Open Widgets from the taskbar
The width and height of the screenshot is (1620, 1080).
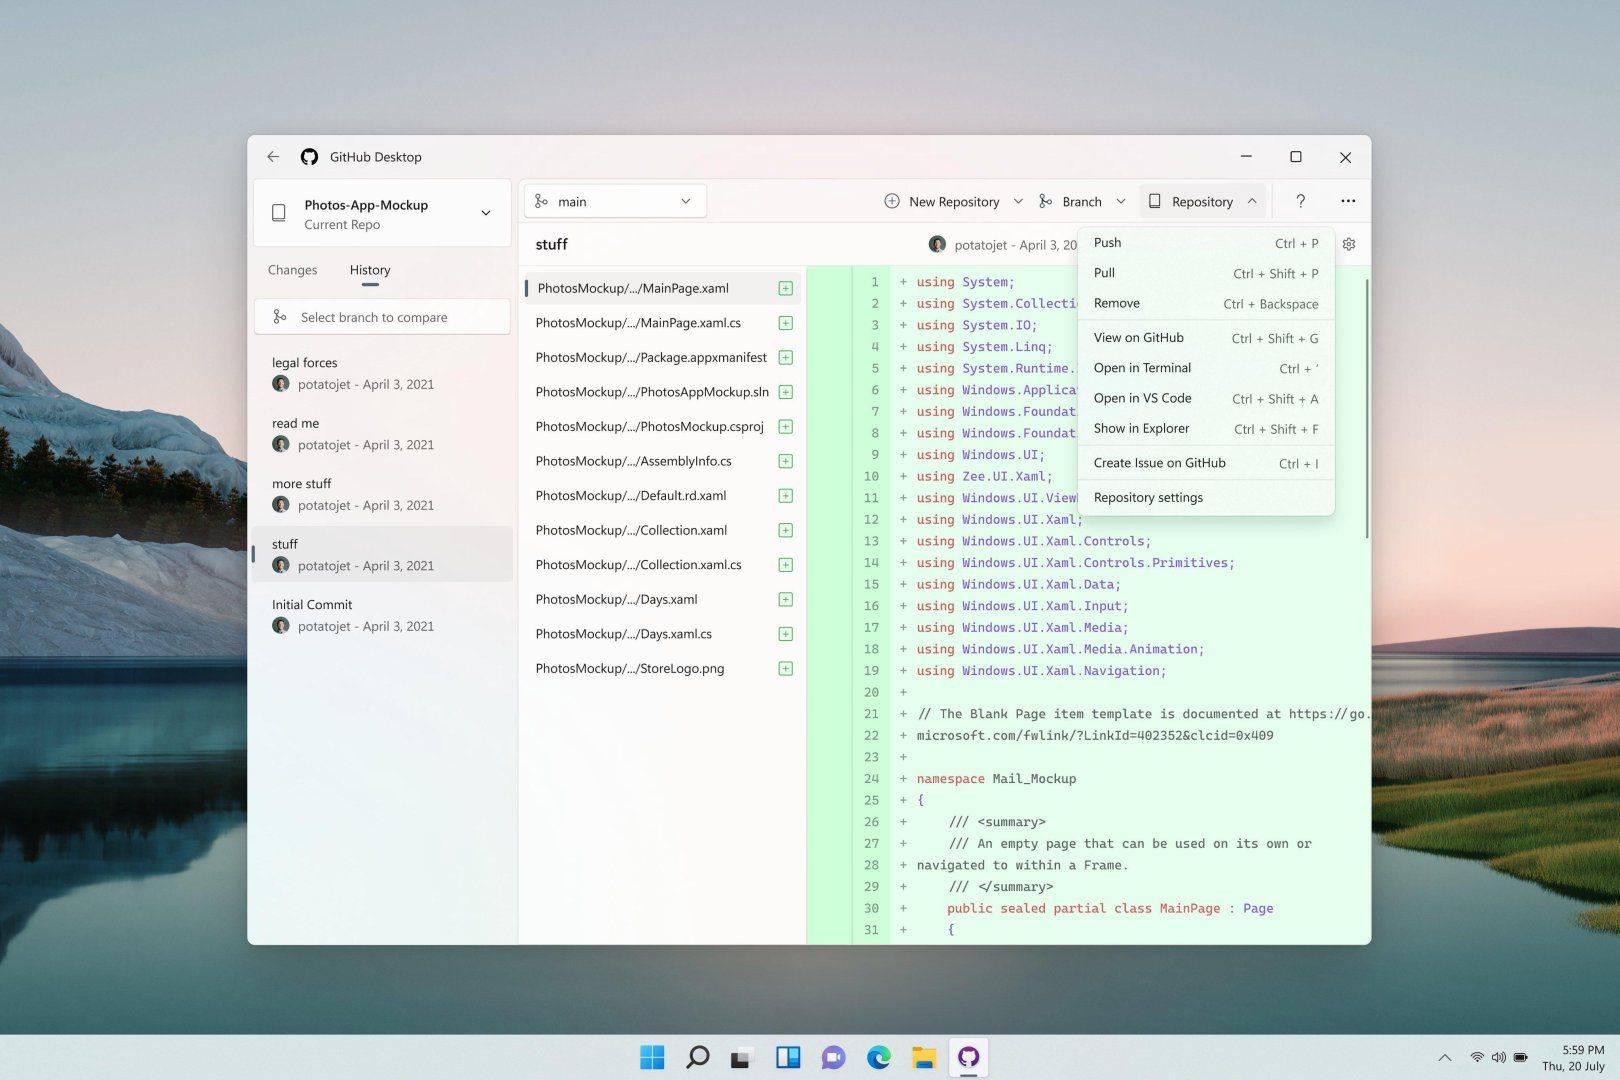click(788, 1057)
